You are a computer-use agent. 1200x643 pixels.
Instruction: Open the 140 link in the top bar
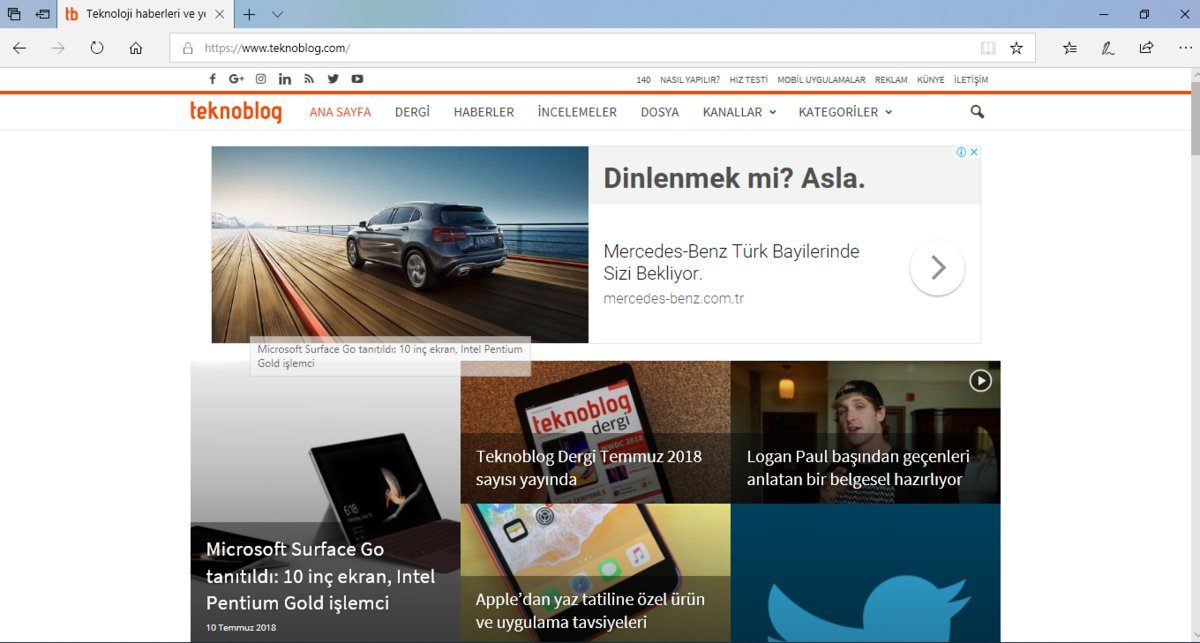pyautogui.click(x=643, y=80)
